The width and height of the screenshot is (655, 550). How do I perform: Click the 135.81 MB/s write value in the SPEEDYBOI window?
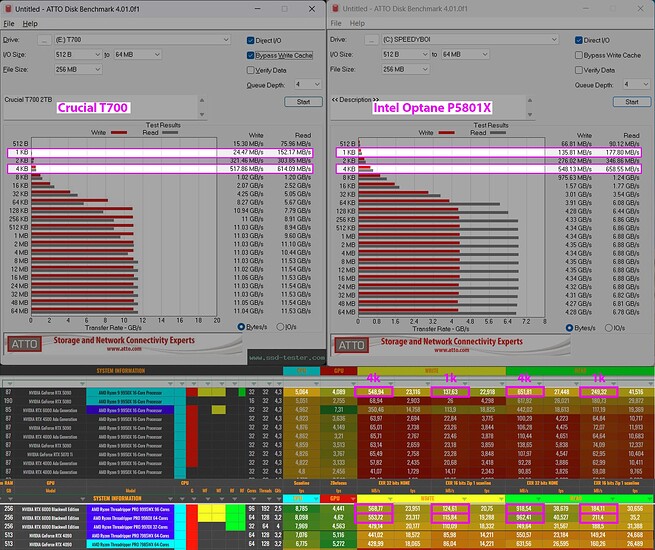click(575, 152)
